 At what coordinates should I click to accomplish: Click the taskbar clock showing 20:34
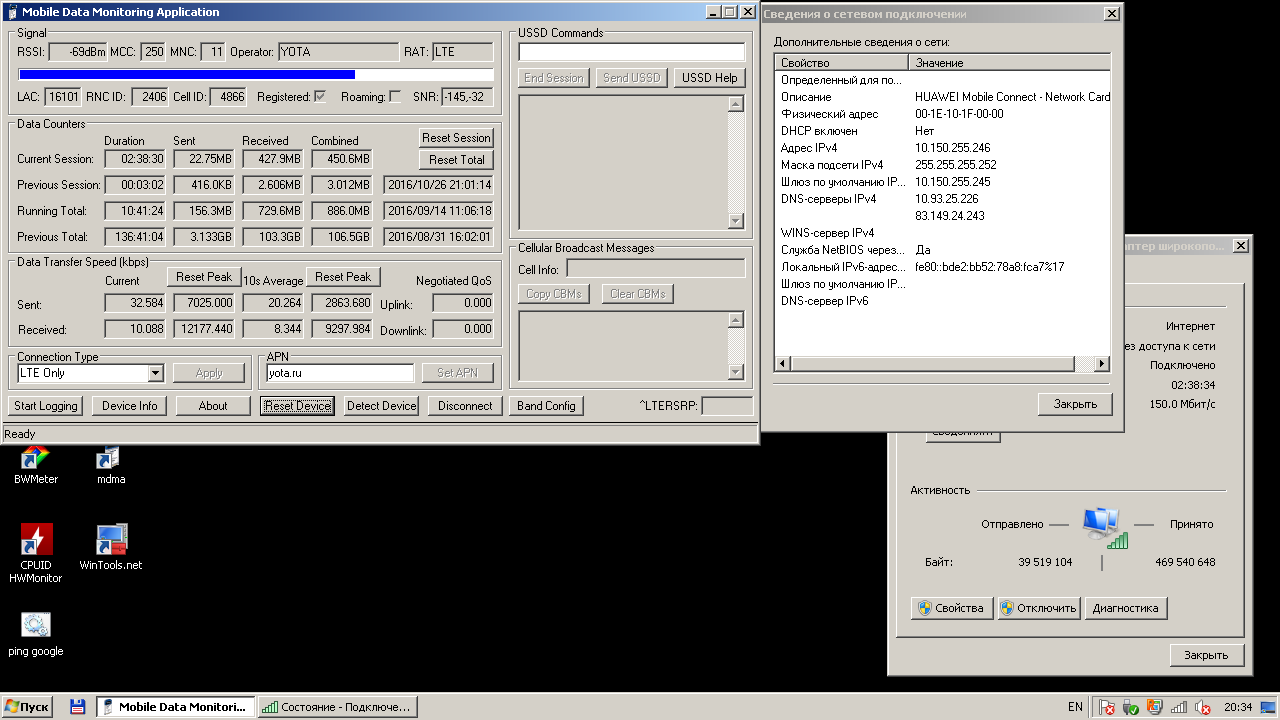[x=1237, y=707]
